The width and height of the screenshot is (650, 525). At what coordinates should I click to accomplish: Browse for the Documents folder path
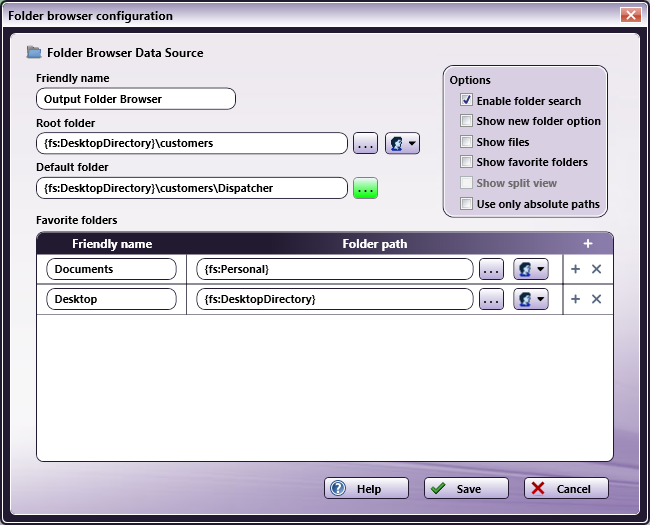(491, 270)
